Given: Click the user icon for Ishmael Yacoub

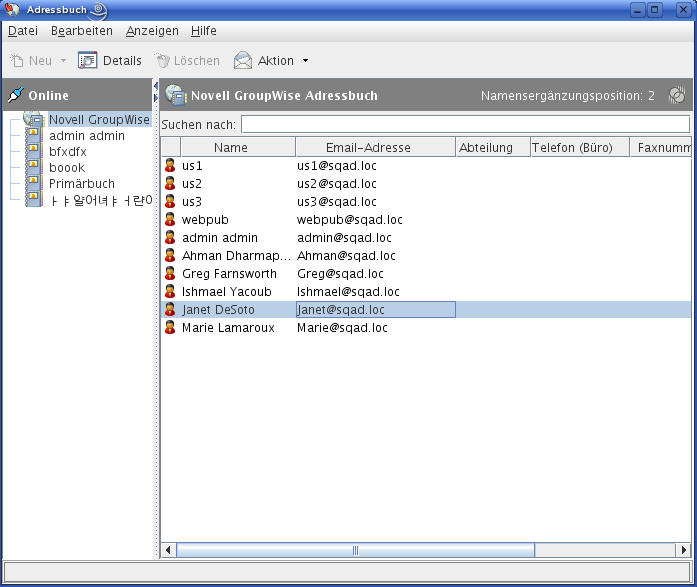Looking at the screenshot, I should coord(170,291).
